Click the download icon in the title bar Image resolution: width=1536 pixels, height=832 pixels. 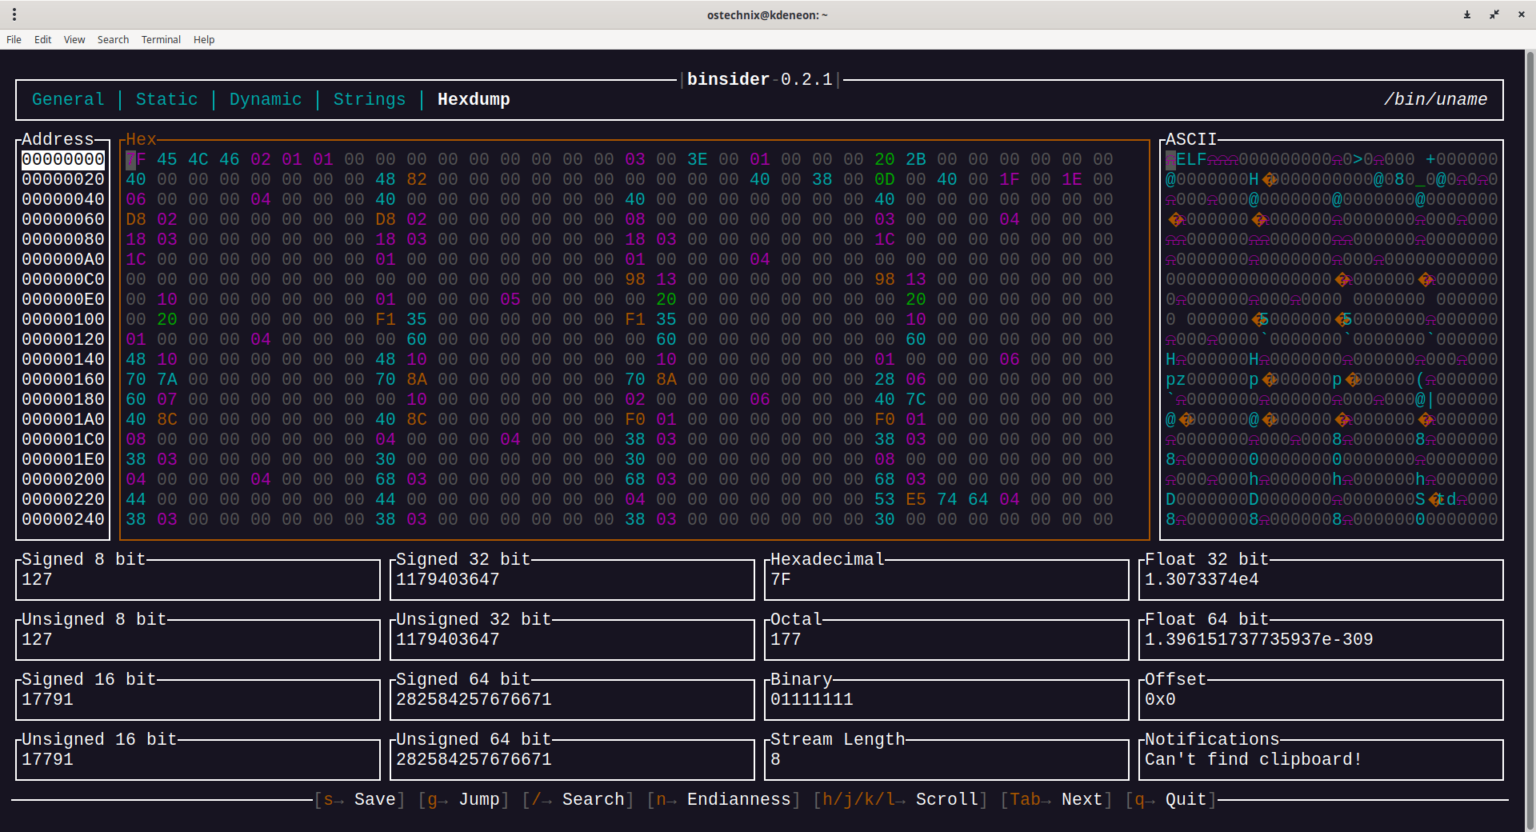point(1466,14)
